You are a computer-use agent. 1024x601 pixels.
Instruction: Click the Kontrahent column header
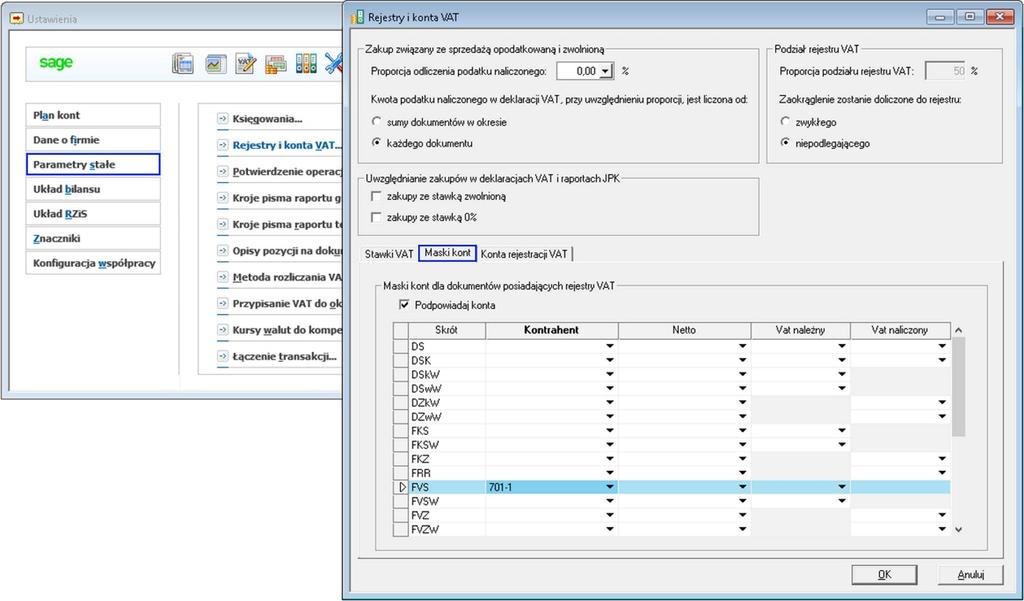click(552, 330)
